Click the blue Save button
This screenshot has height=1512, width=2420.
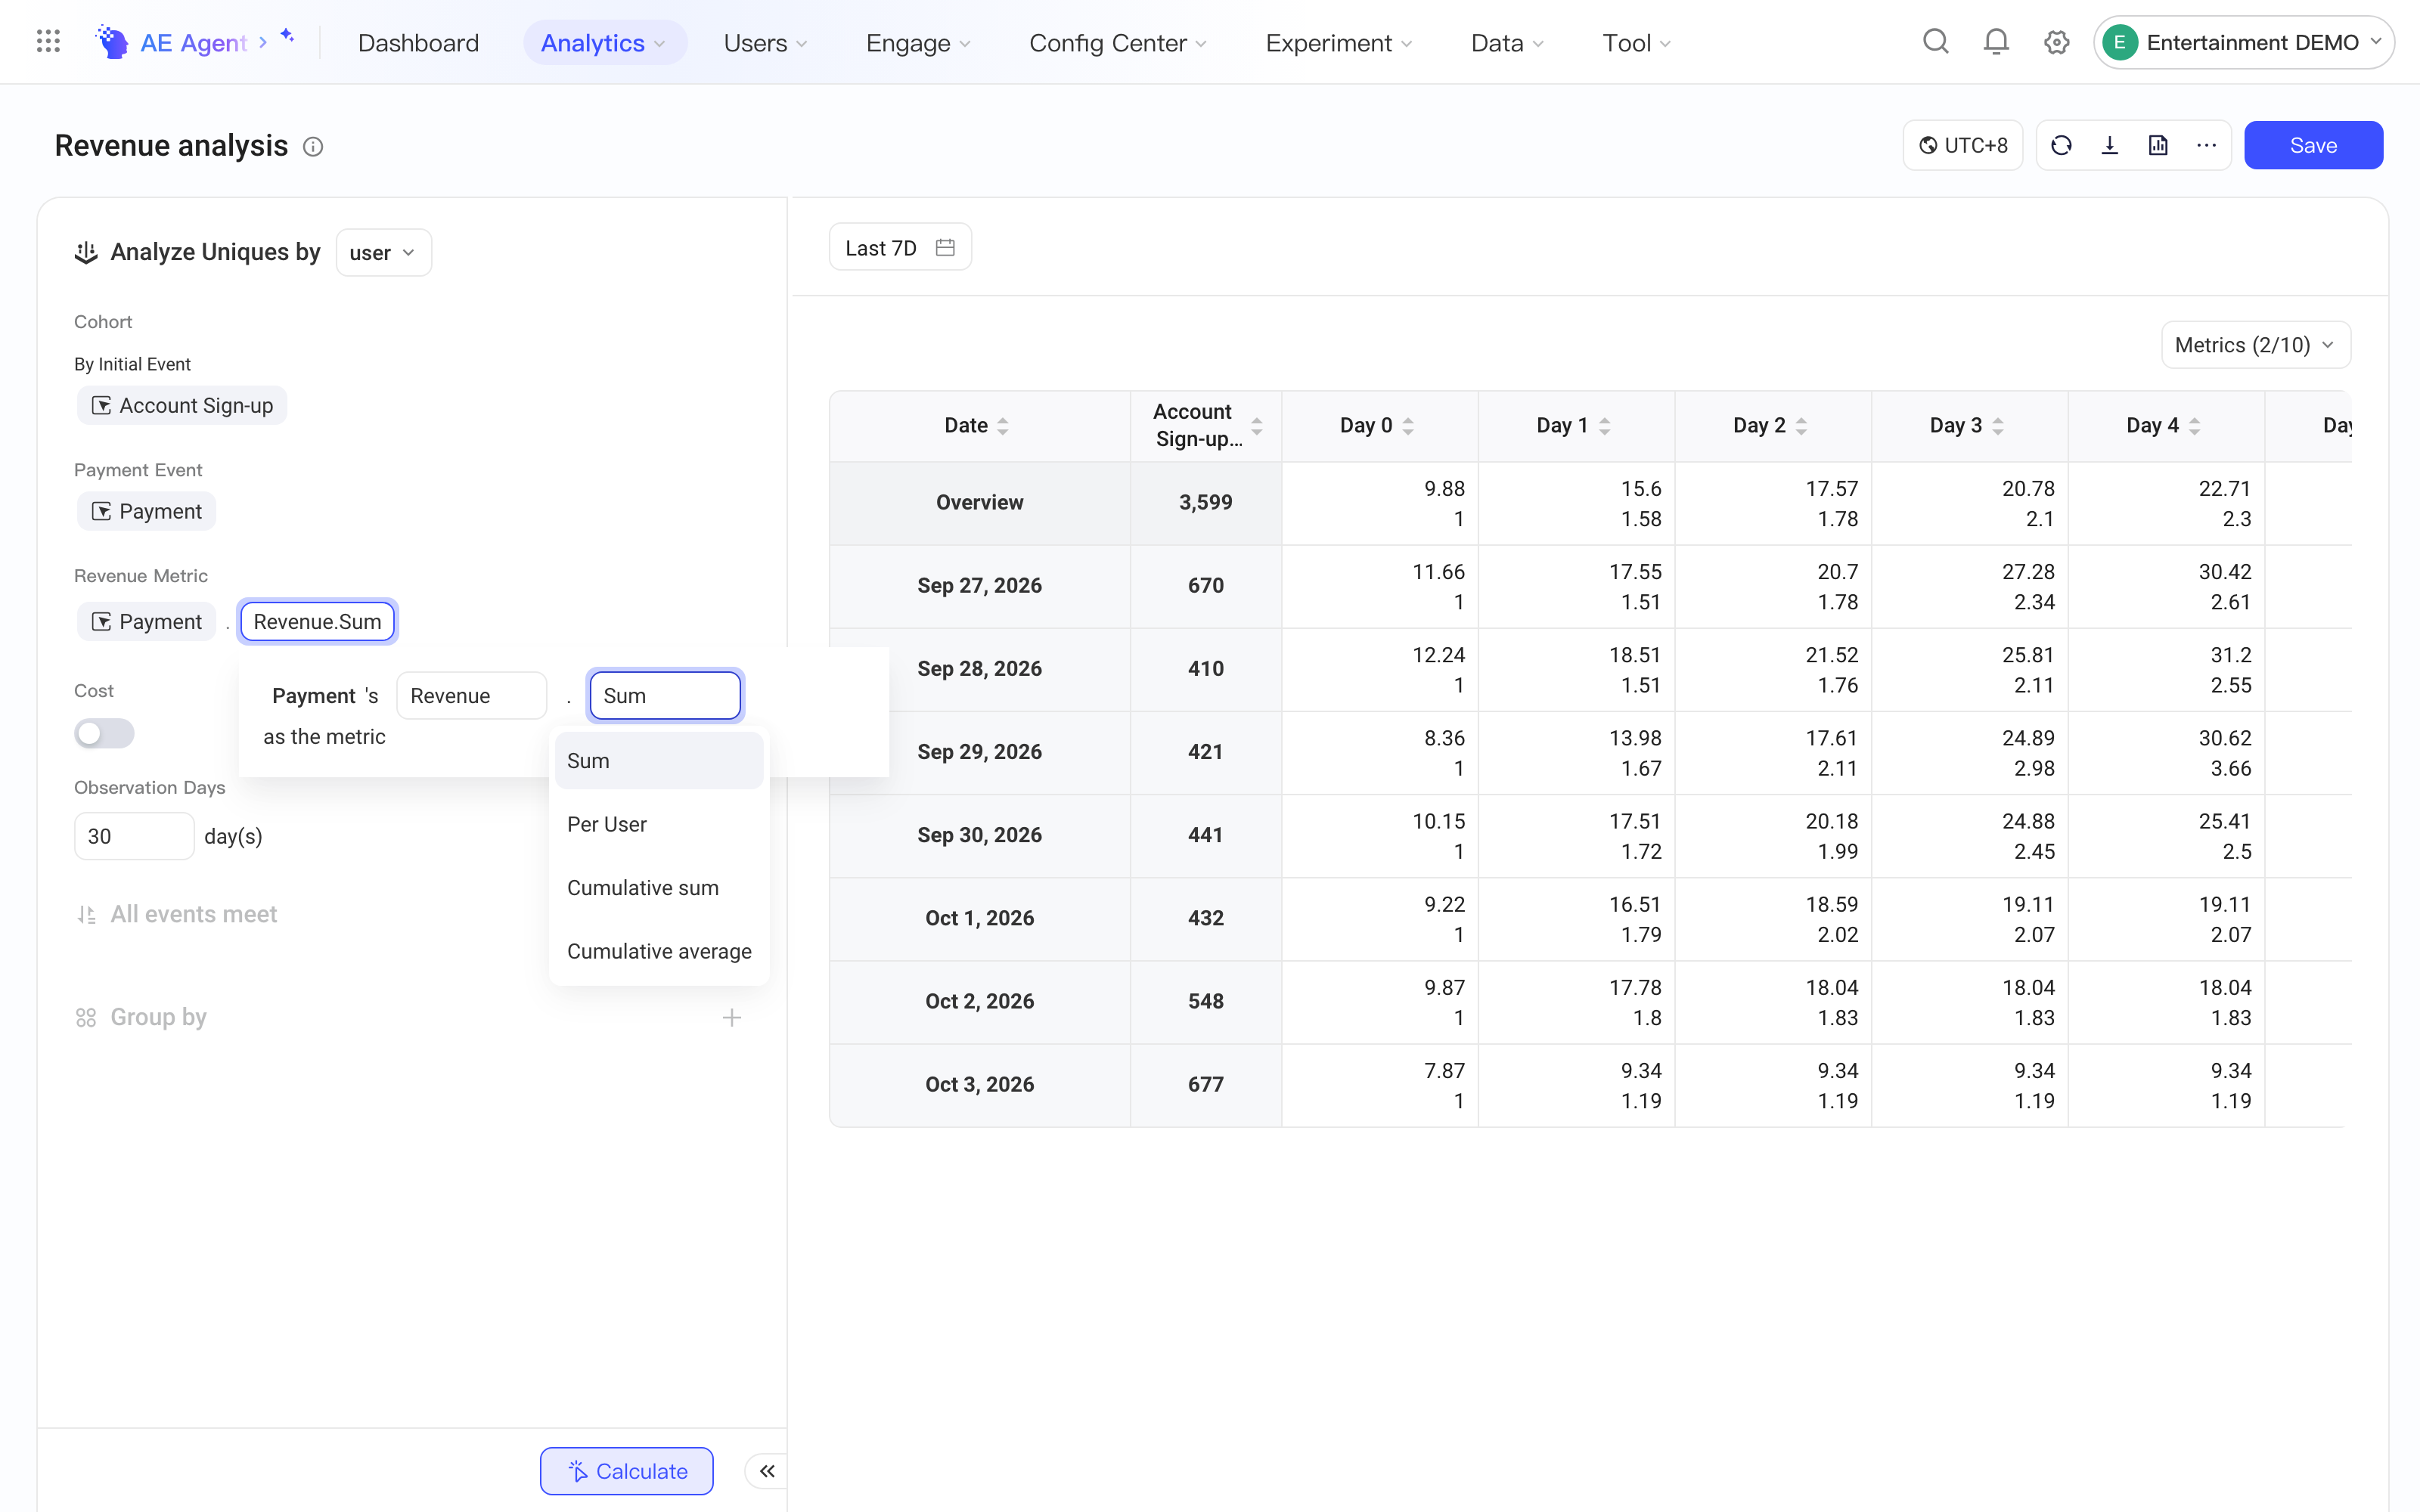[x=2313, y=146]
